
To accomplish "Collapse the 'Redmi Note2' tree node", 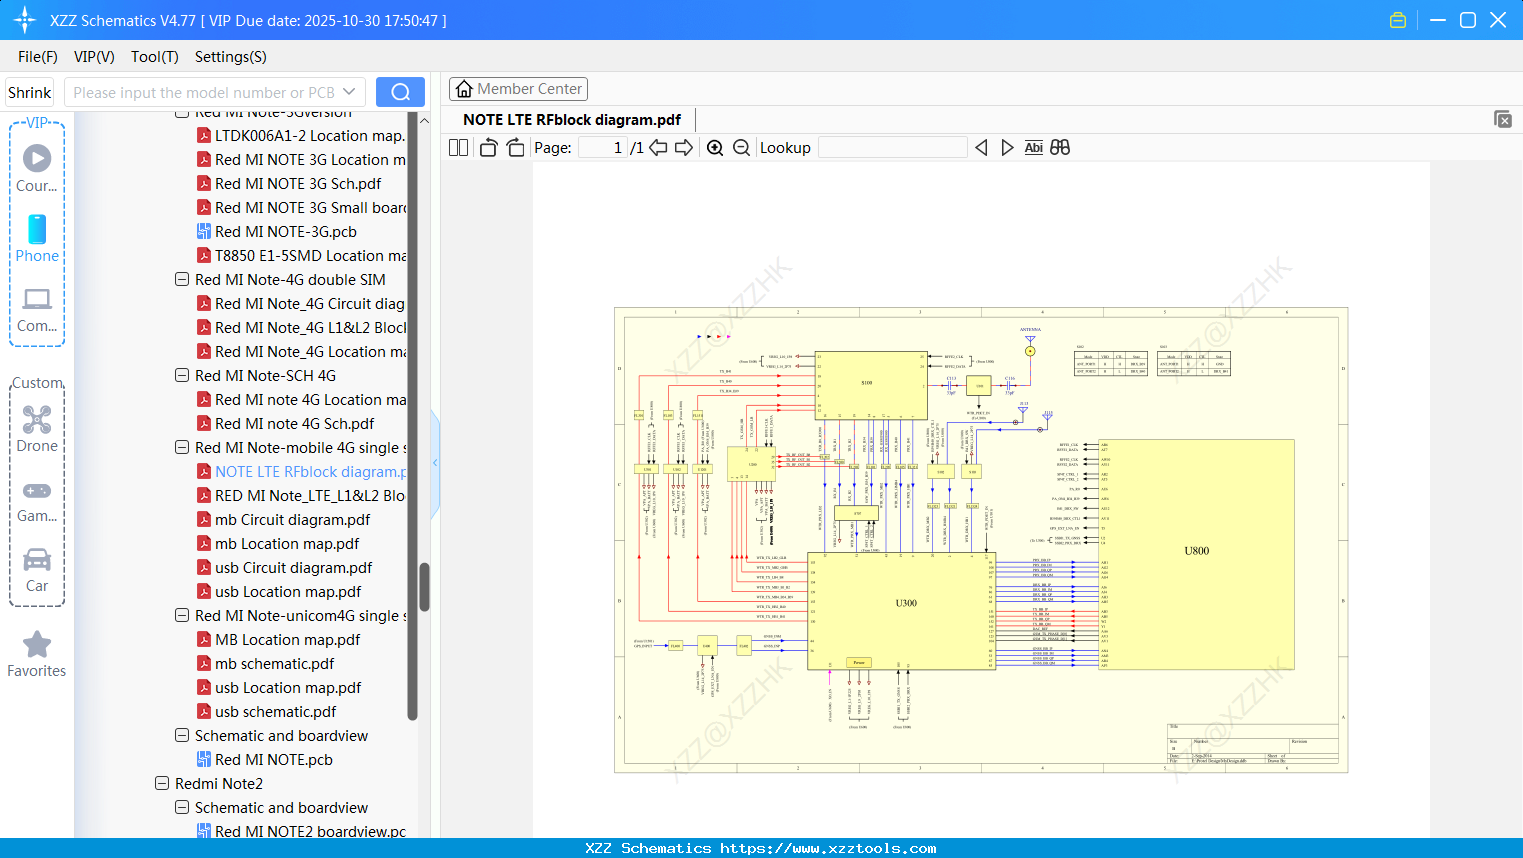I will [x=162, y=783].
